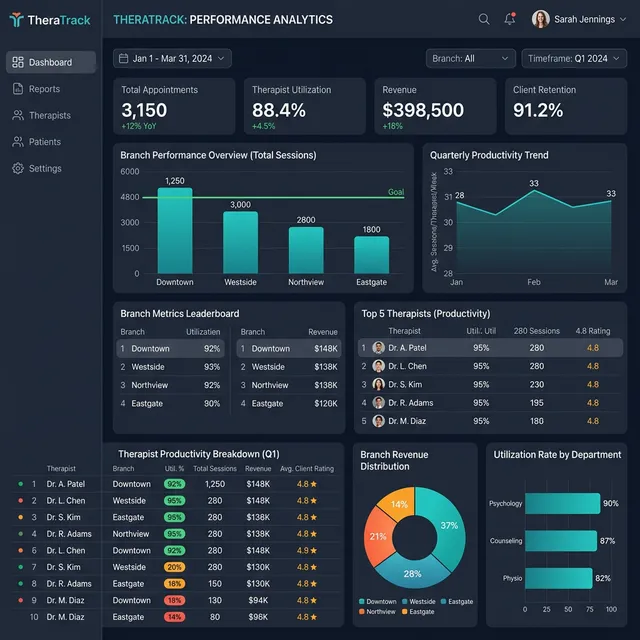Go to Dashboard in sidebar
The height and width of the screenshot is (640, 640).
pos(51,62)
